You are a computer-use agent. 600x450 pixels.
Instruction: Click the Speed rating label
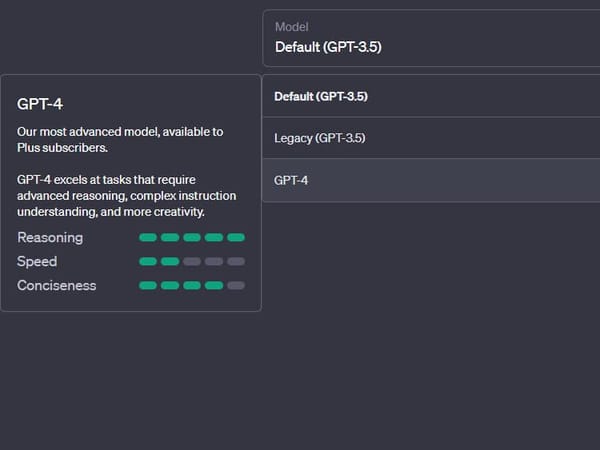coord(37,262)
